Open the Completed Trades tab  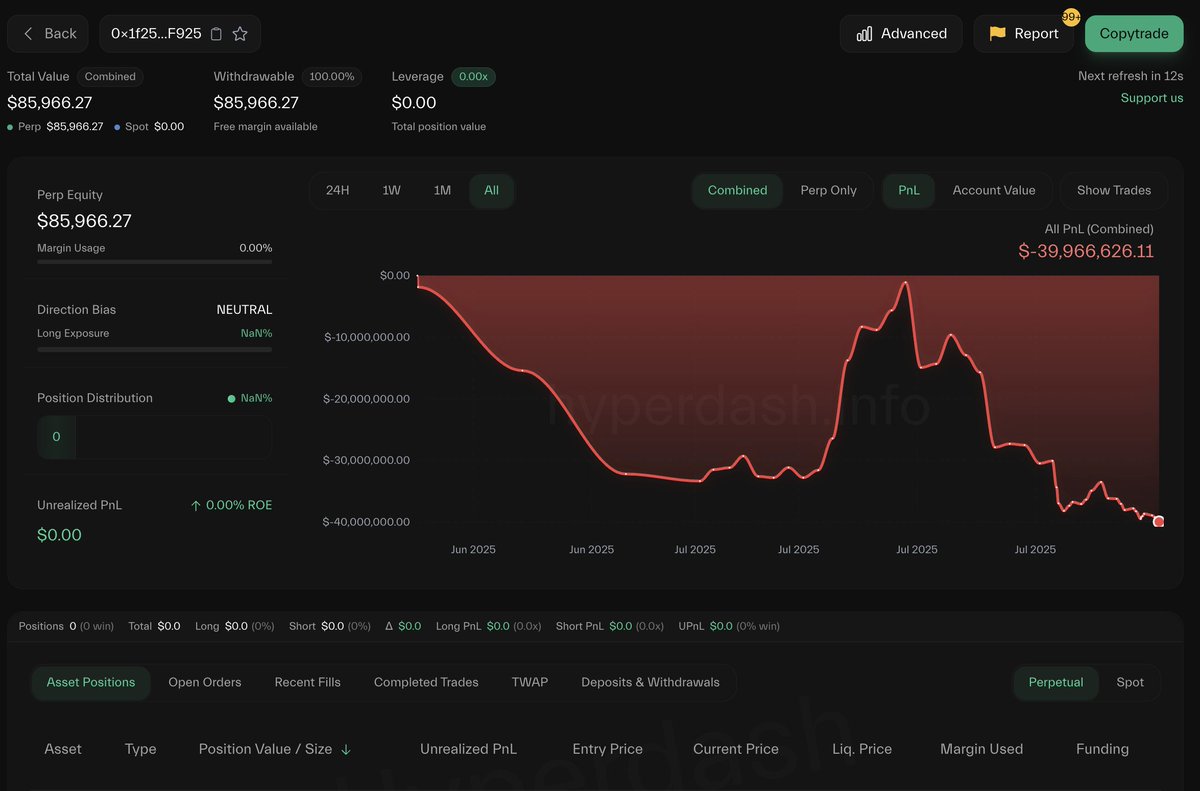(425, 682)
